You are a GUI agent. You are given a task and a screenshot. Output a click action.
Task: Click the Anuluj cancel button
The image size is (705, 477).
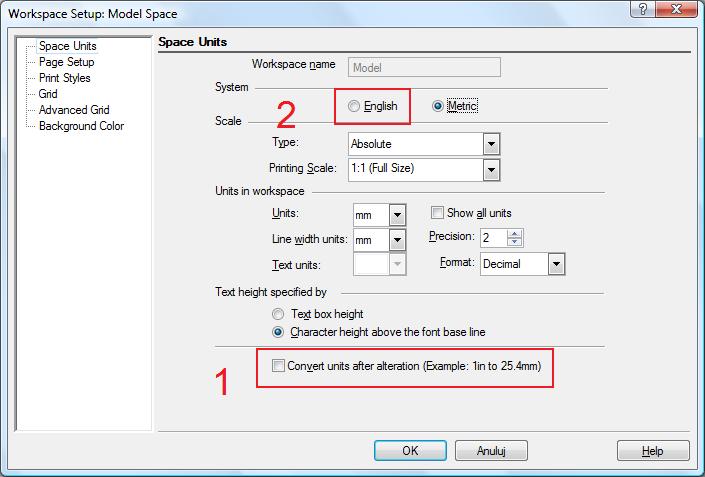pos(491,450)
